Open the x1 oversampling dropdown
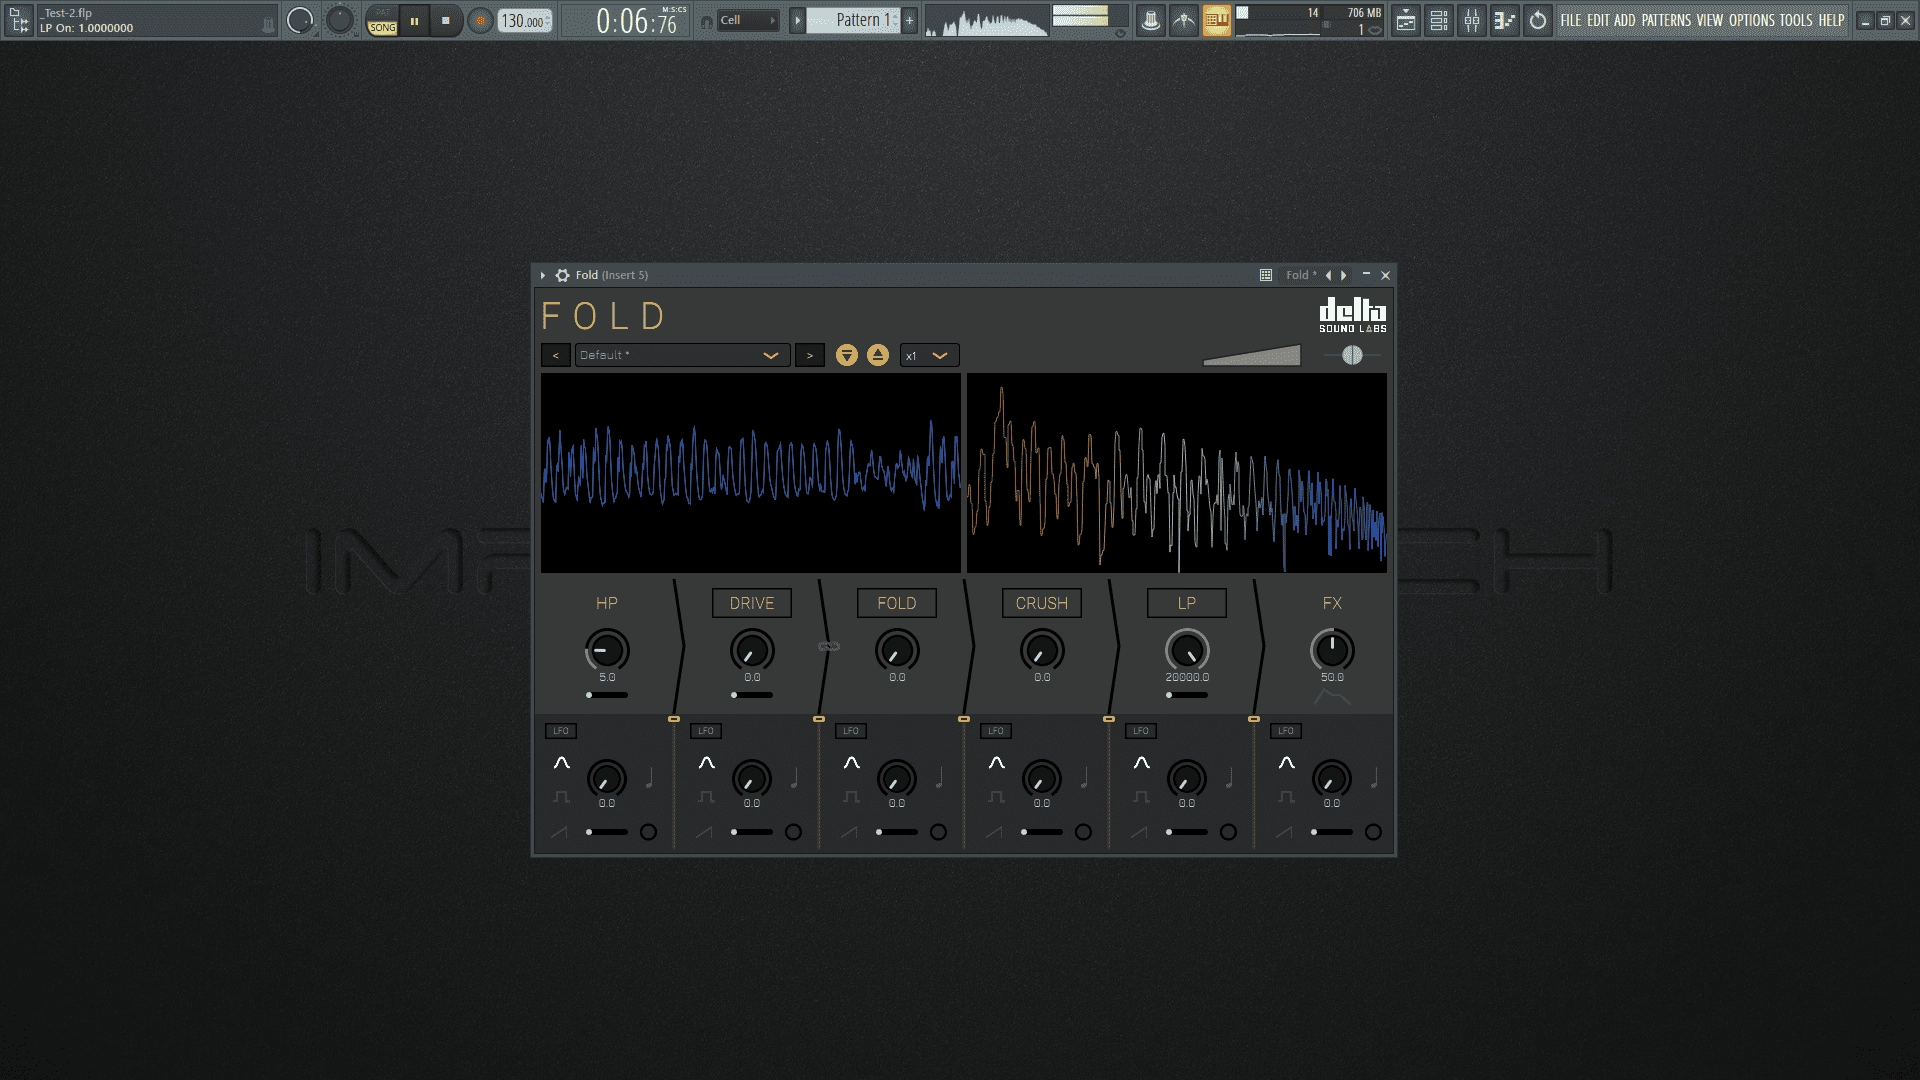 click(929, 355)
